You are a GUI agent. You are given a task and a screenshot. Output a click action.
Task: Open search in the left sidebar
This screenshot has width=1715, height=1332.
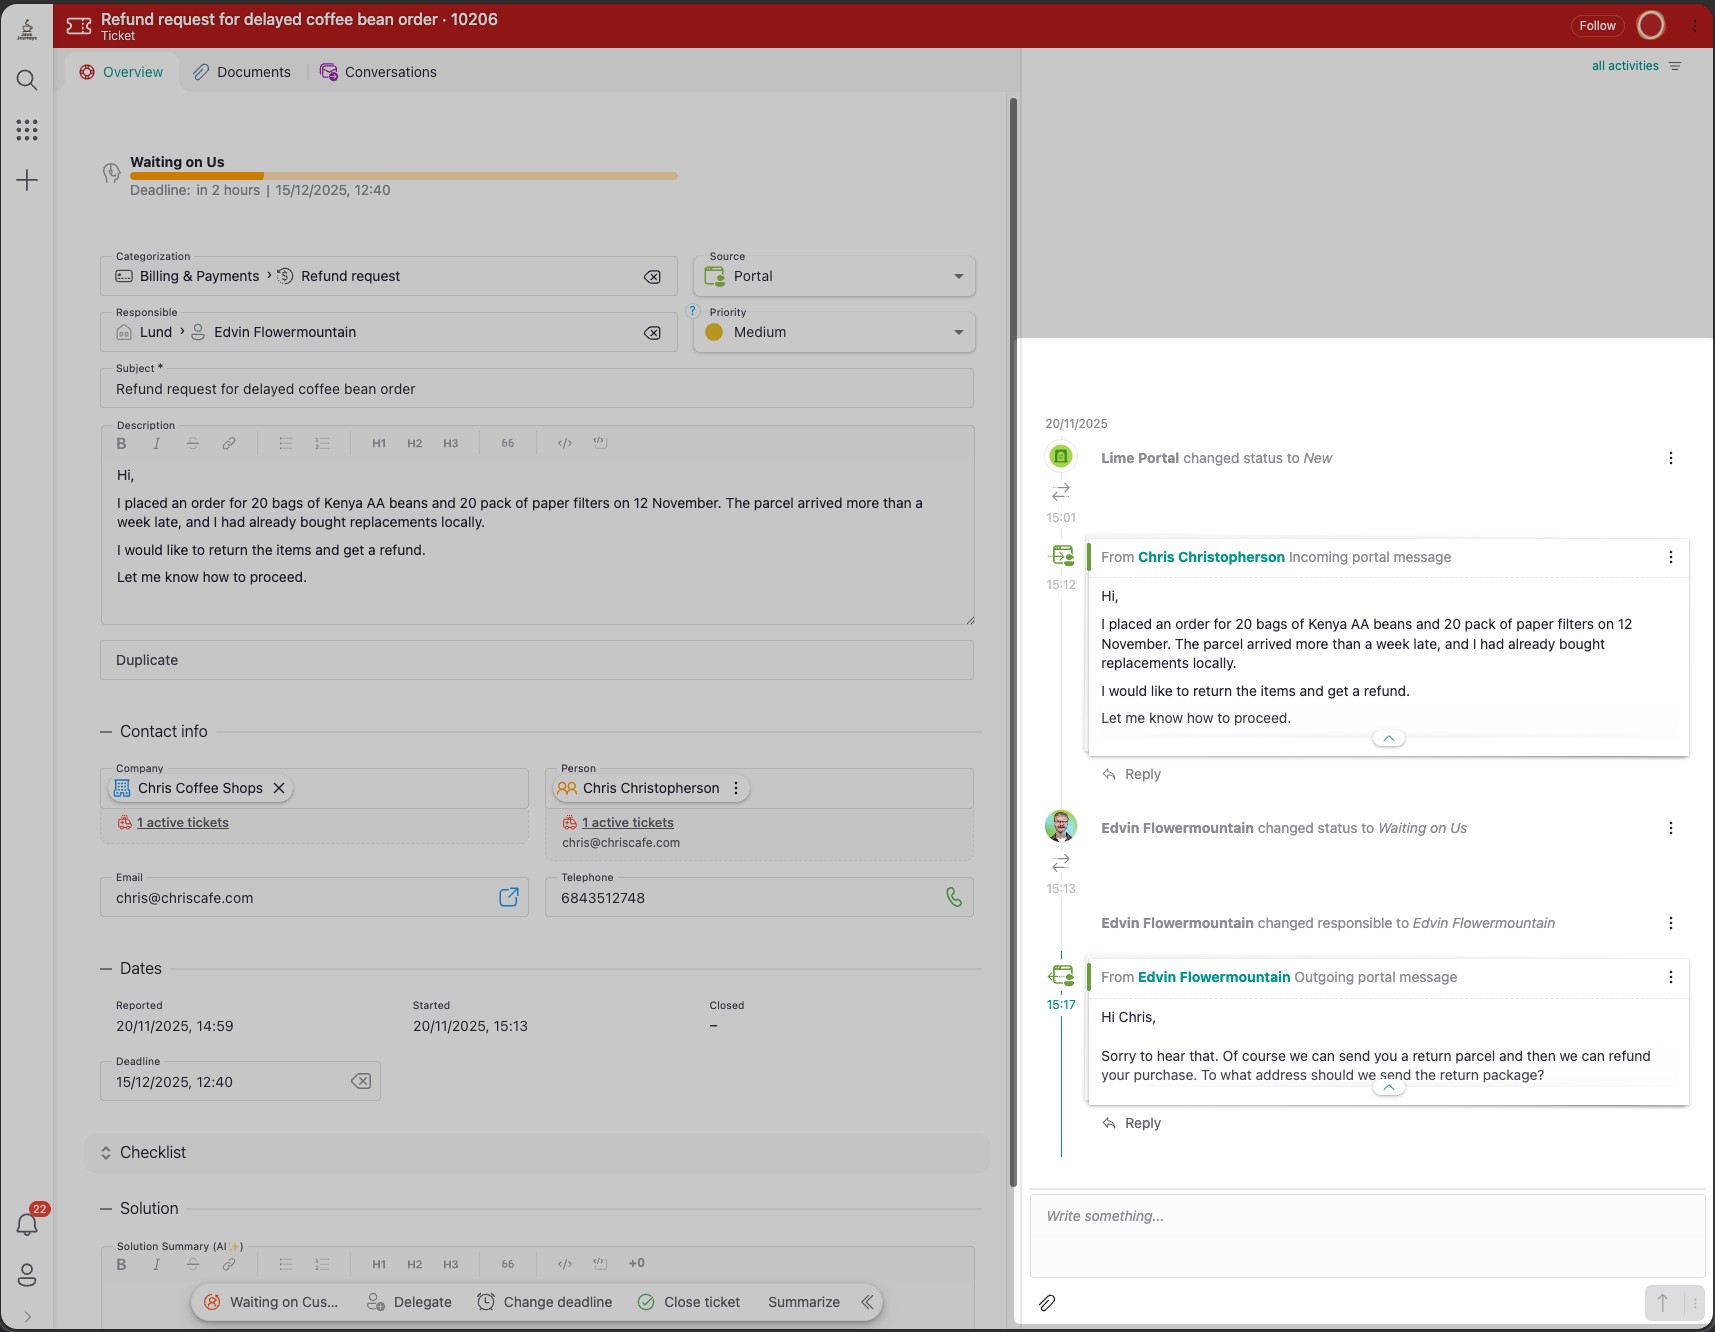point(26,80)
